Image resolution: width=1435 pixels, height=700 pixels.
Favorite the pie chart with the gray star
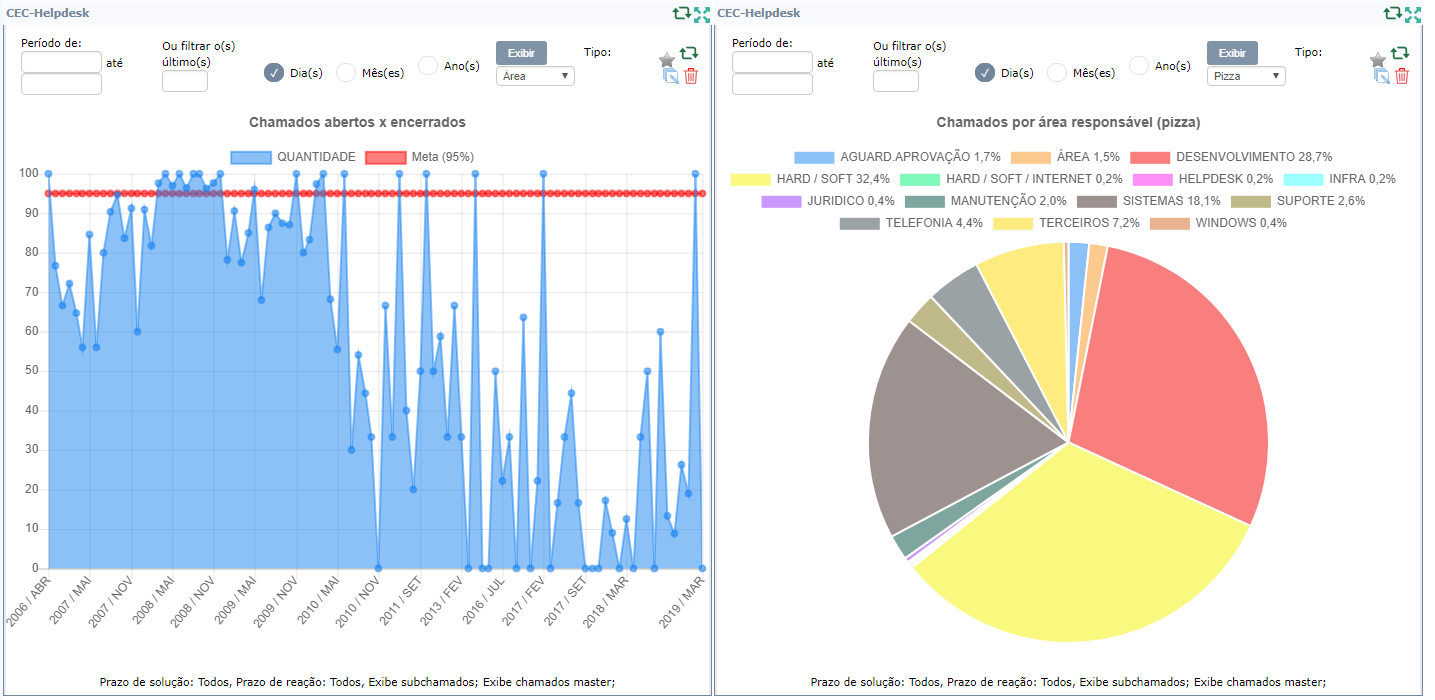(x=1378, y=59)
